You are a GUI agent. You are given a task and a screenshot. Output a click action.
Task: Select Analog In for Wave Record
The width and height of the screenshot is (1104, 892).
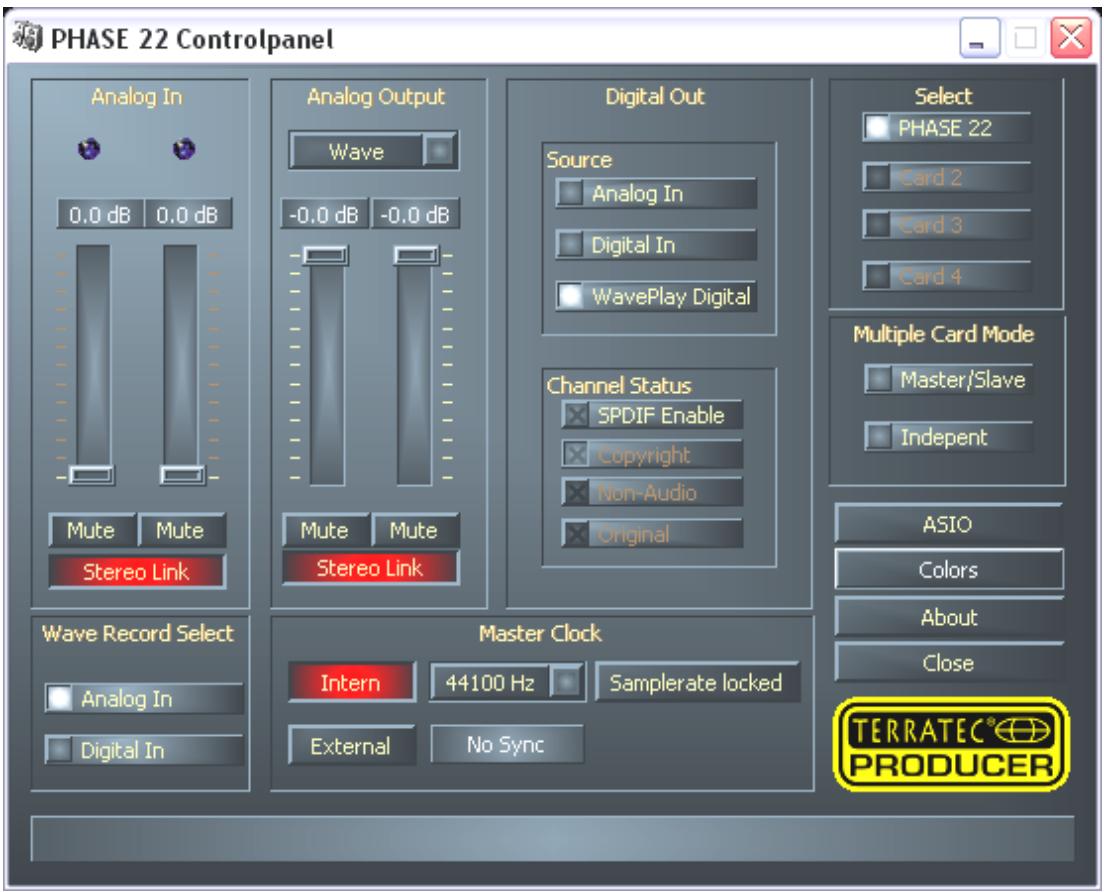[x=144, y=698]
